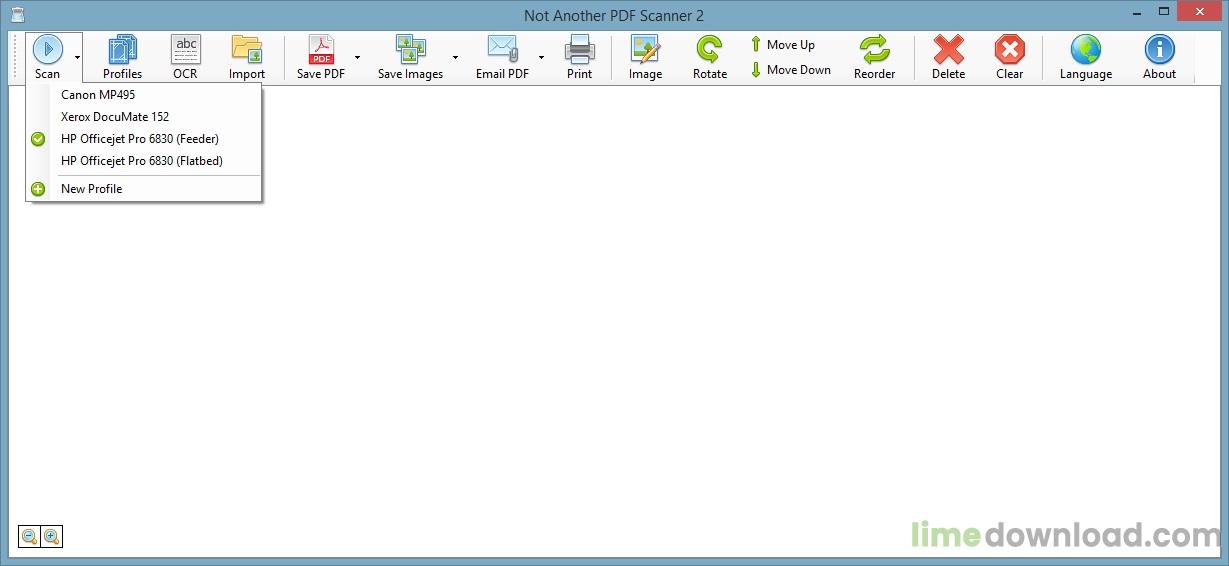
Task: Rotate the selected page
Action: click(x=710, y=57)
